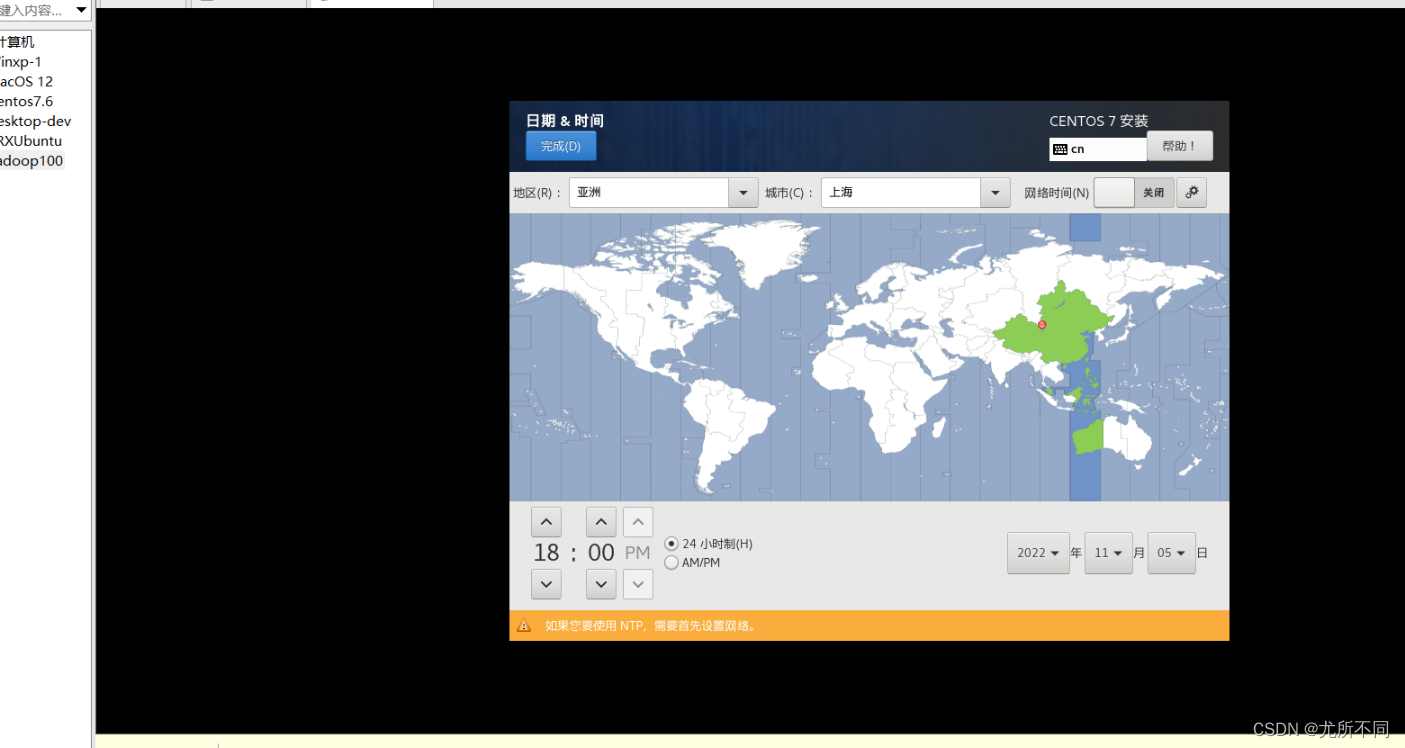Open the sidebar search box dropdown arrow
1405x748 pixels.
tap(81, 10)
